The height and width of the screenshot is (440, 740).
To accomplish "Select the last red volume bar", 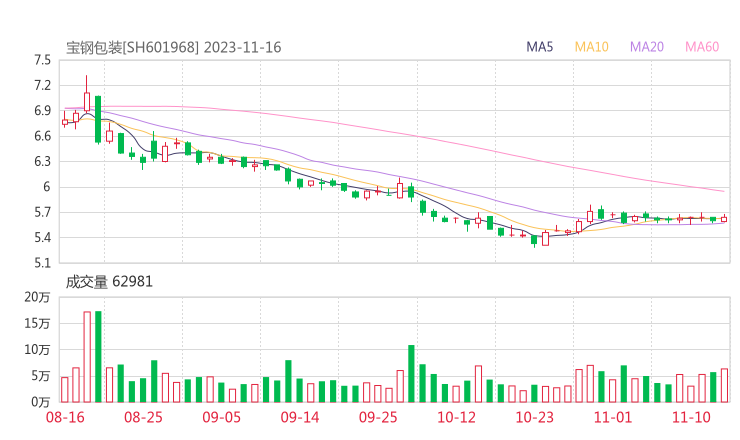I will (x=724, y=386).
